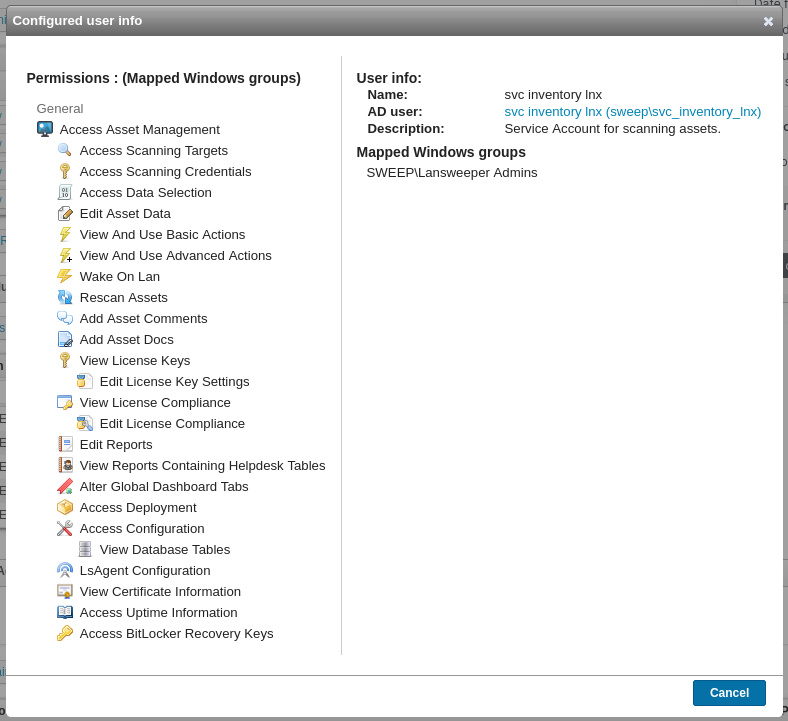Image resolution: width=788 pixels, height=721 pixels.
Task: Select the View Certificate Information label
Action: (160, 592)
